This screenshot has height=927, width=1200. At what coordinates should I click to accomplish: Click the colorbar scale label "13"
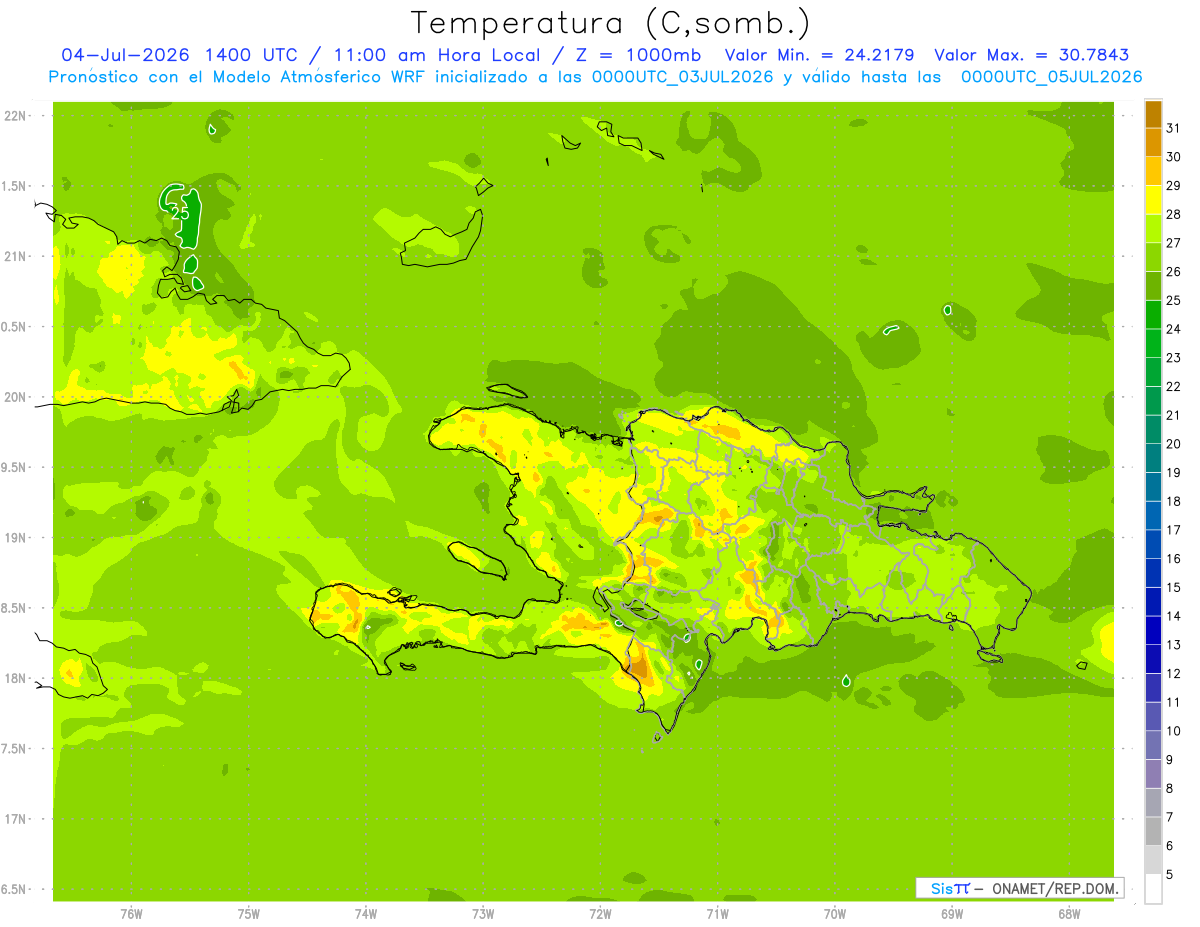pyautogui.click(x=1174, y=645)
